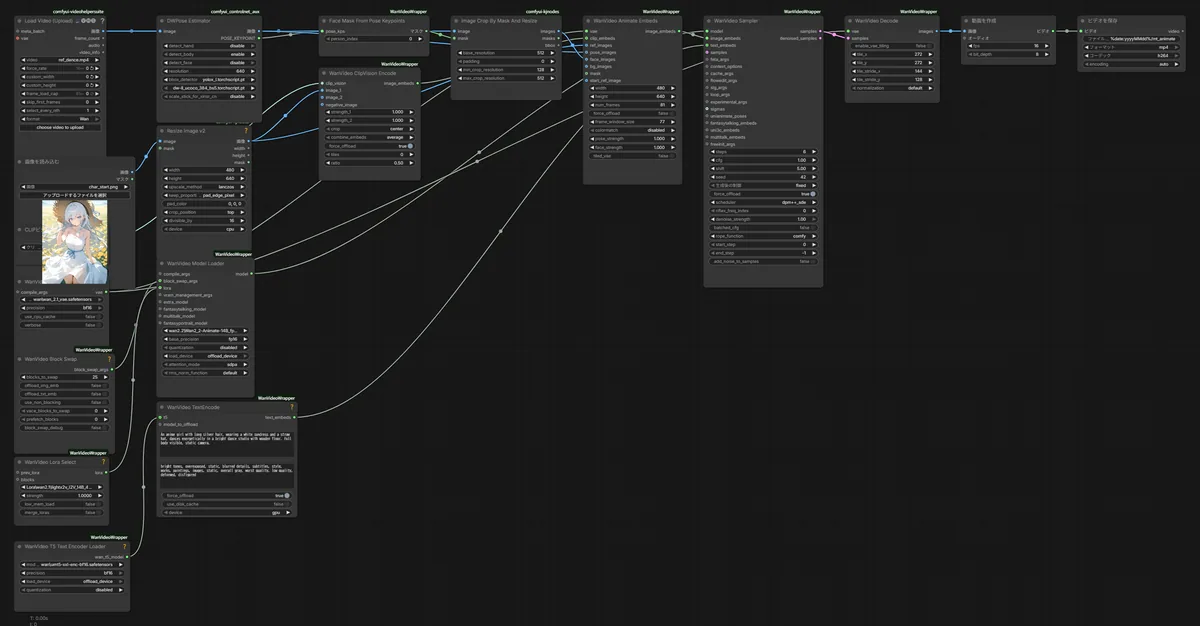Toggle enable_vae_tiling in WanVideo Decode
The image size is (1200, 626).
(x=891, y=45)
